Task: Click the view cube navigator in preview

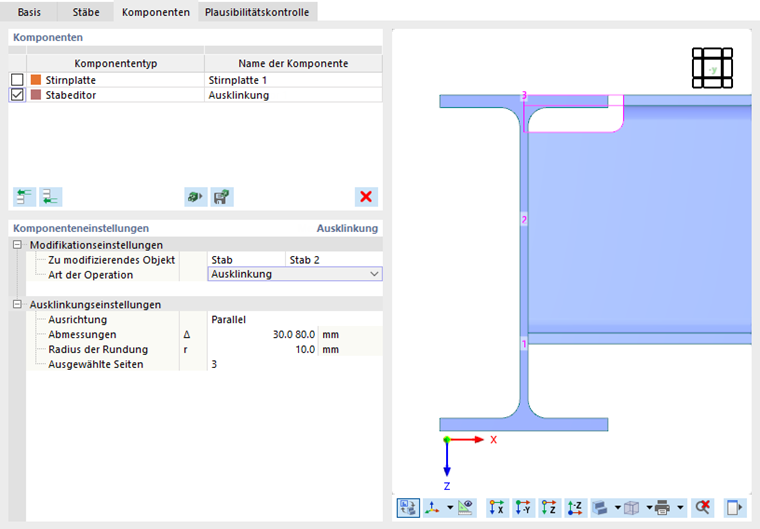Action: 712,68
